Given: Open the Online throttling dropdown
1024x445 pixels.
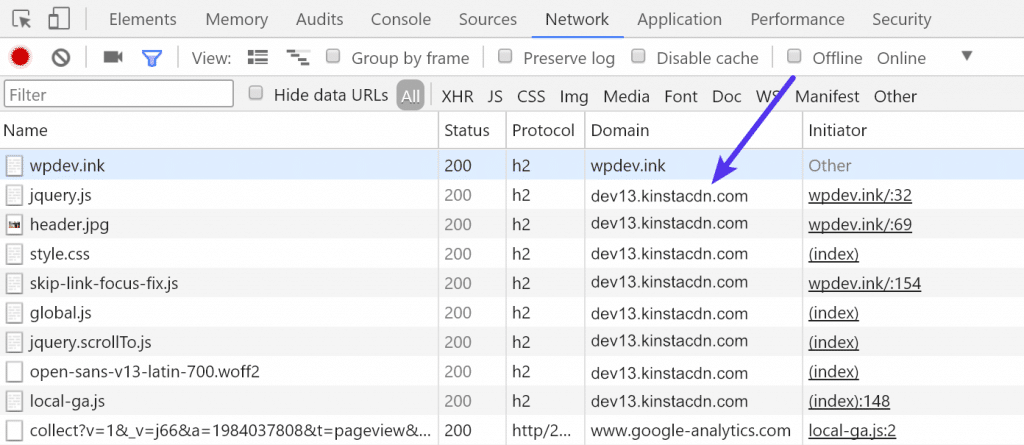Looking at the screenshot, I should [x=901, y=58].
